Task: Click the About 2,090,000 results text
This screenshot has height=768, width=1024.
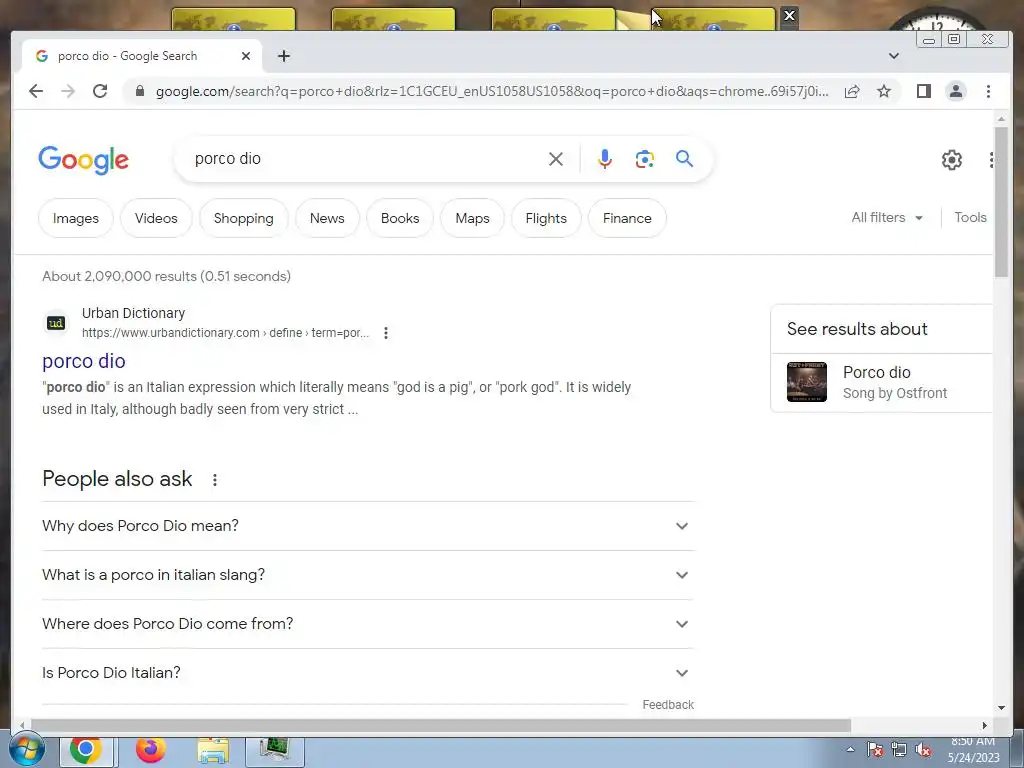Action: [167, 276]
